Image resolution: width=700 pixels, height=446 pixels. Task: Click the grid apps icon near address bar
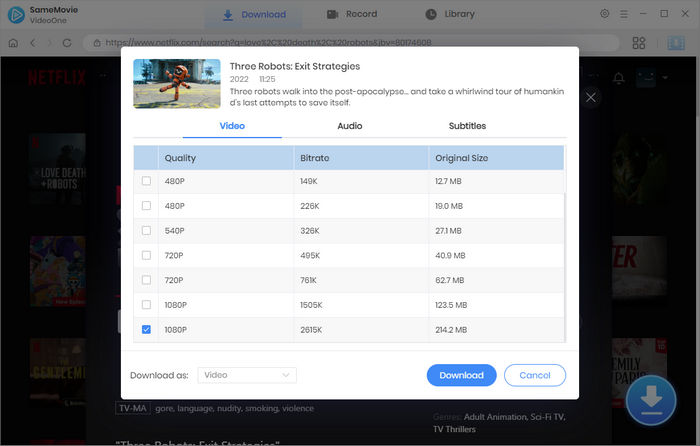coord(639,43)
